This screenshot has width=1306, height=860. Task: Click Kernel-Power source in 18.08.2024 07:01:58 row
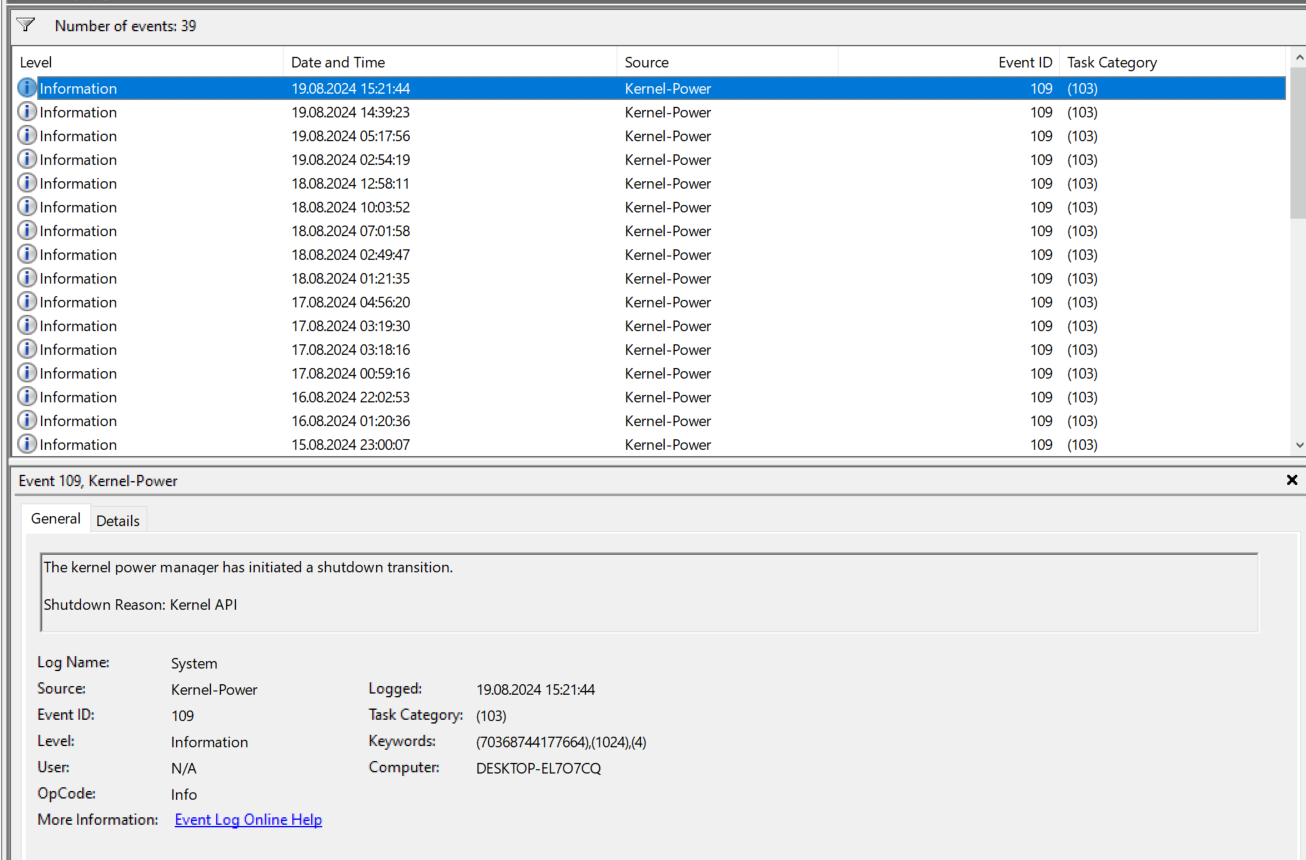(668, 231)
